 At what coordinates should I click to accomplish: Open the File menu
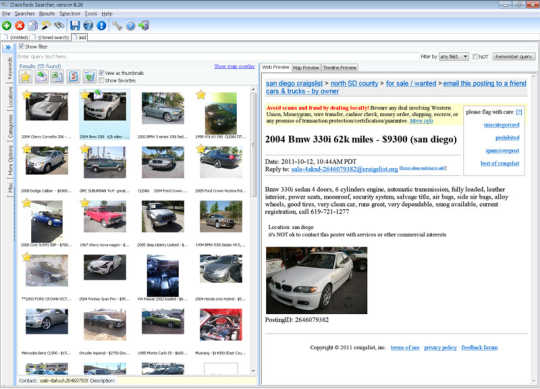[x=6, y=14]
